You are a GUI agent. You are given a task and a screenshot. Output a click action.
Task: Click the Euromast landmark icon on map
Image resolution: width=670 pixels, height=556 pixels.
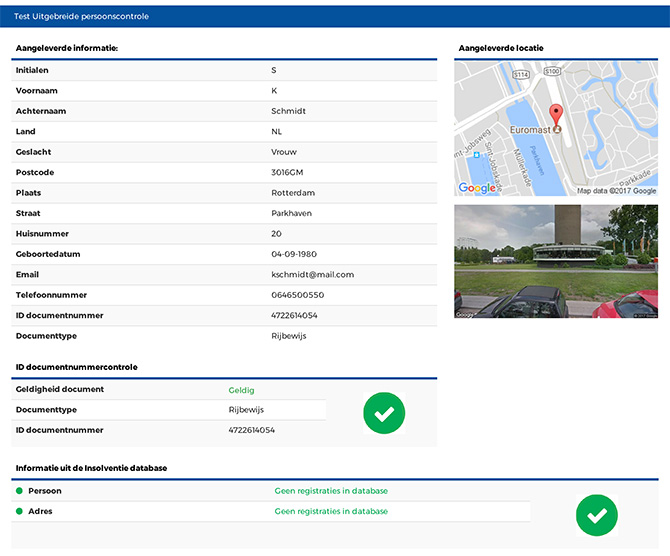[557, 129]
